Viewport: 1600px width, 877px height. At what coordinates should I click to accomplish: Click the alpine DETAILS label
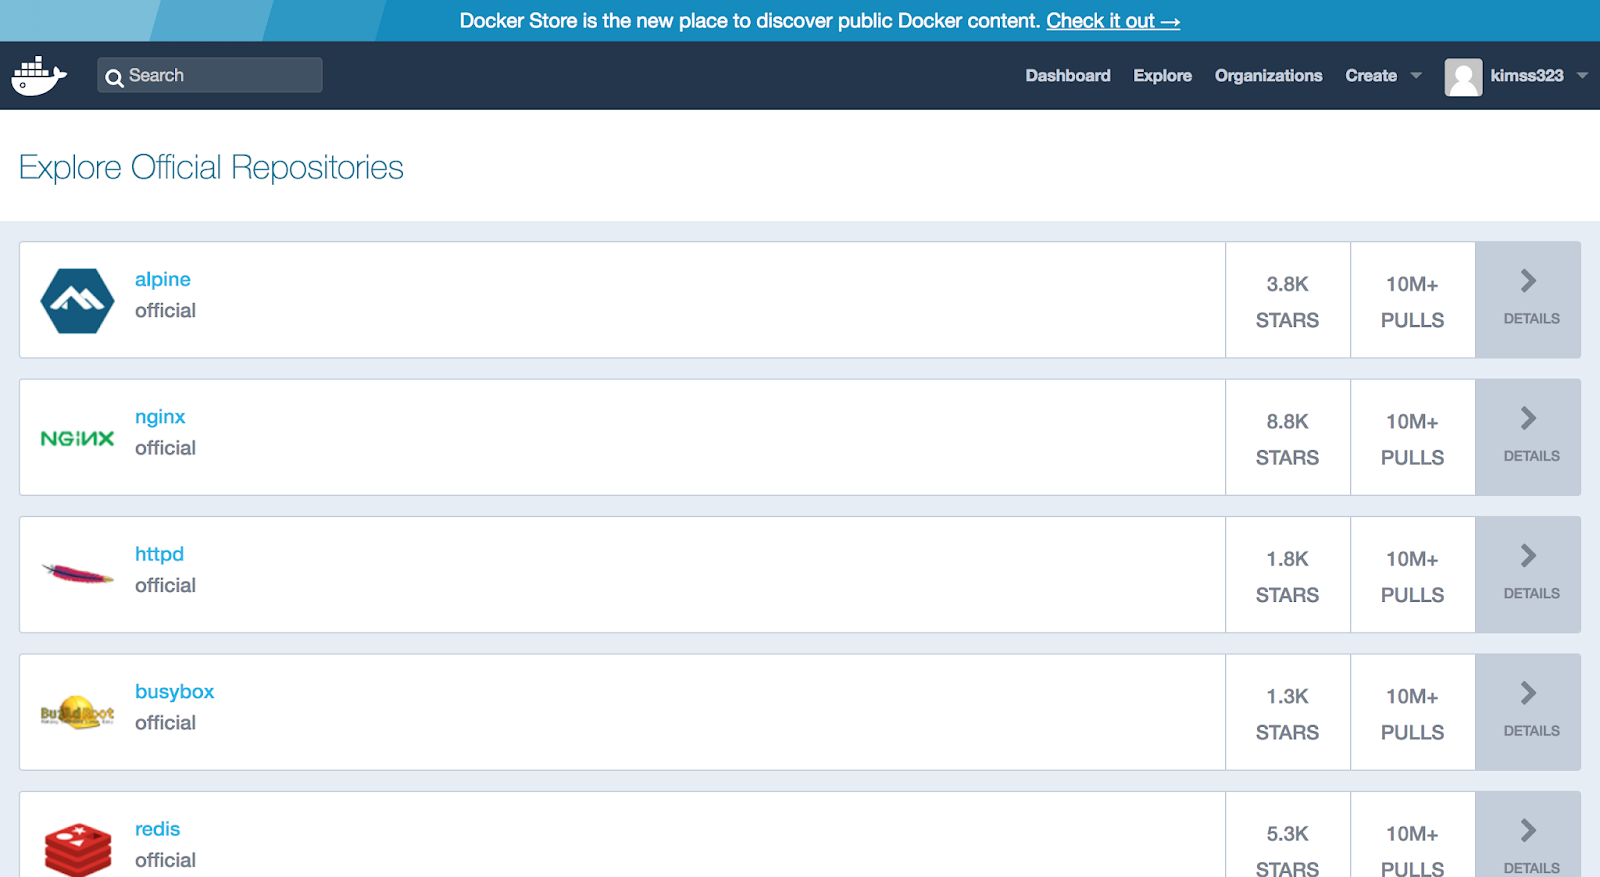[1531, 319]
